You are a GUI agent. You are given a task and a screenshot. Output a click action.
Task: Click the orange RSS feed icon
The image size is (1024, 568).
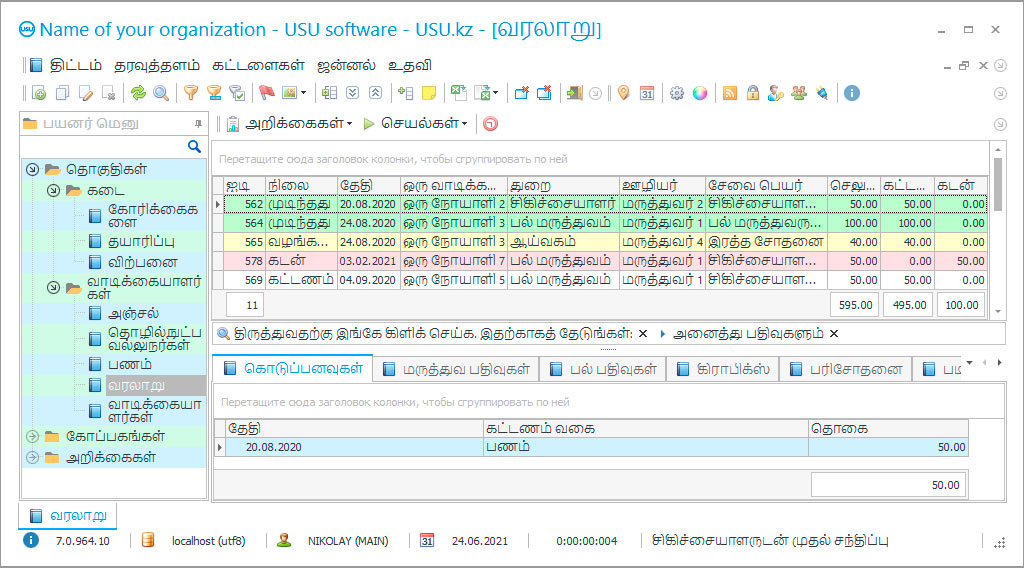tap(730, 93)
